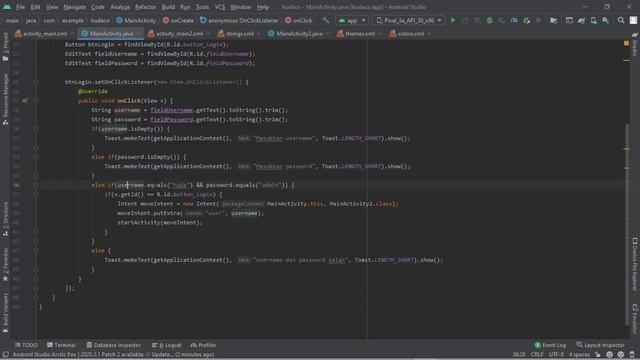Open the Build menu

(x=168, y=7)
